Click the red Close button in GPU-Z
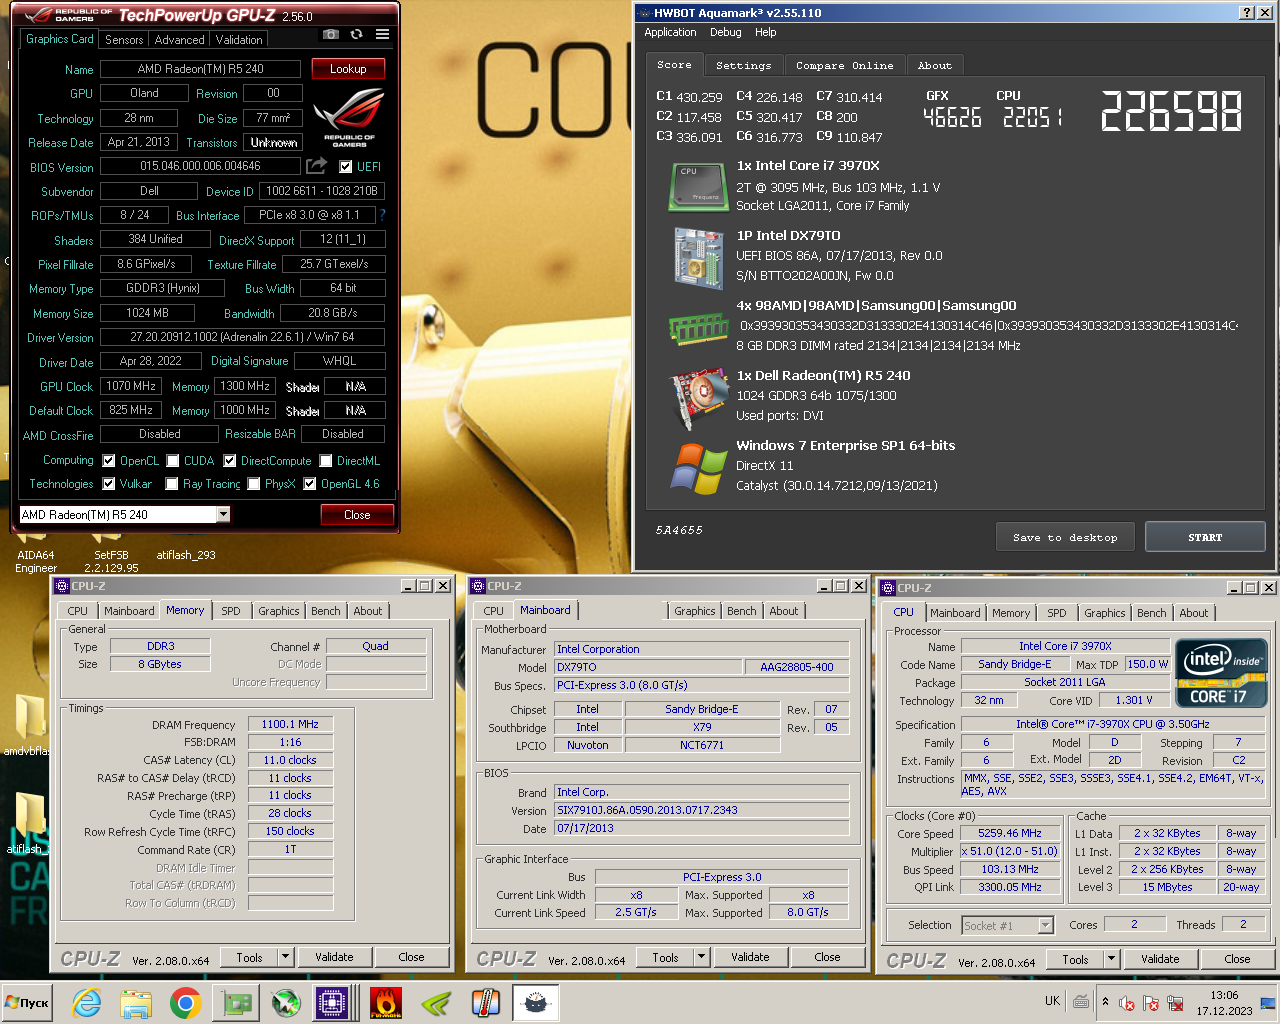This screenshot has height=1024, width=1280. tap(357, 514)
